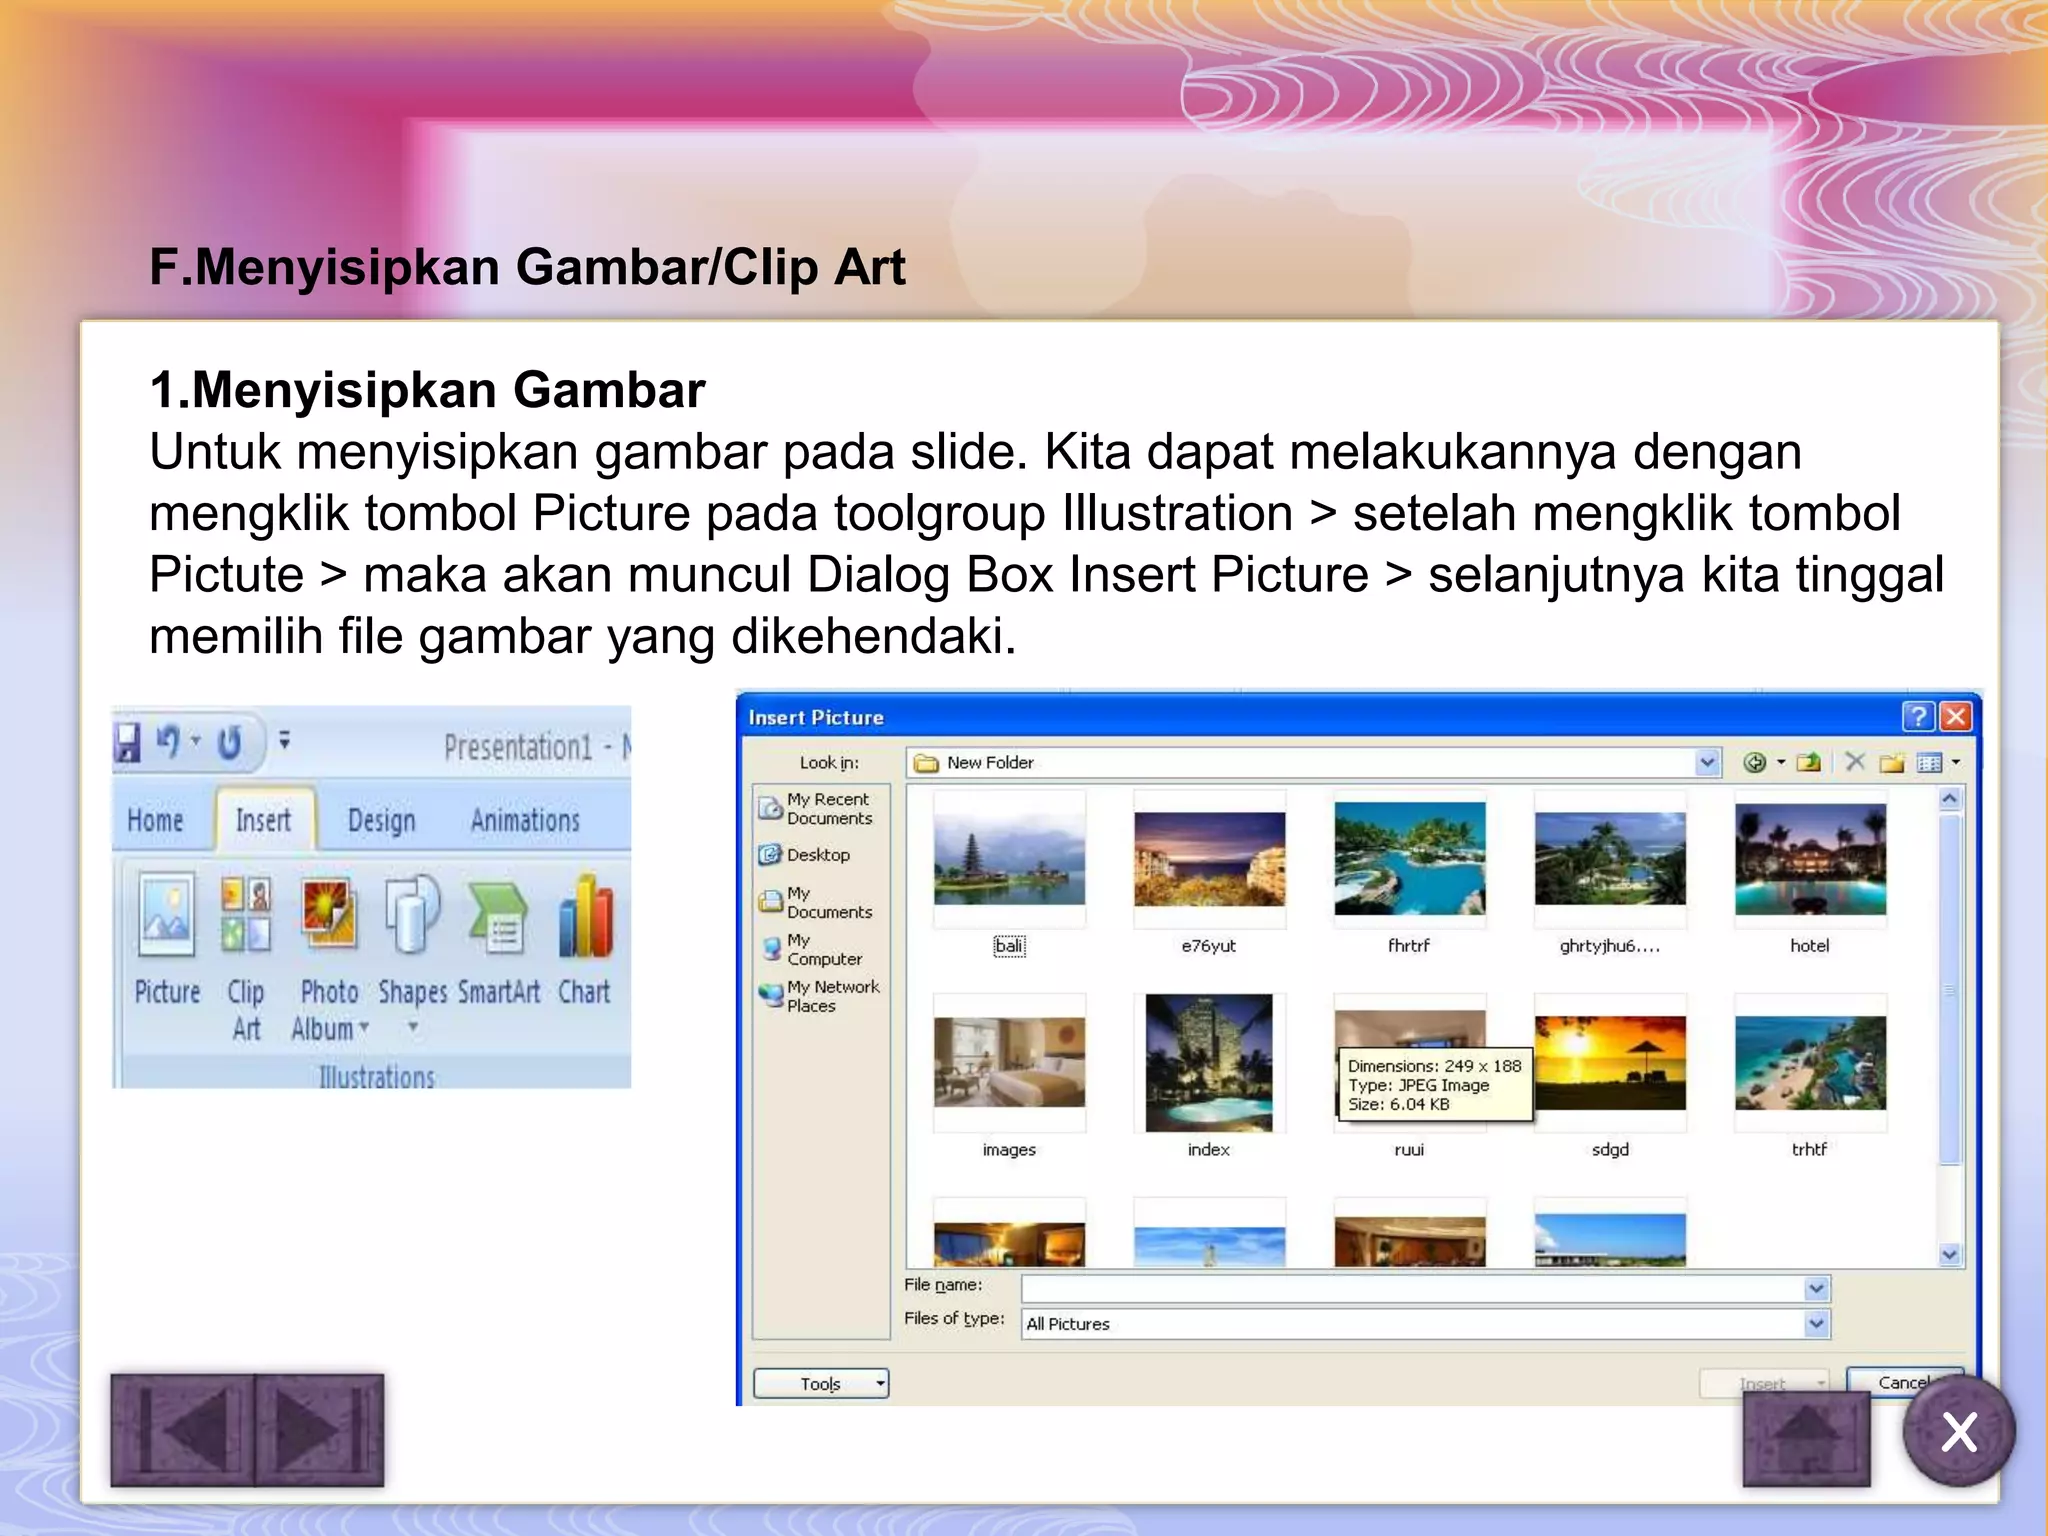Viewport: 2048px width, 1536px height.
Task: Open the Views menu icon
Action: pos(1930,763)
